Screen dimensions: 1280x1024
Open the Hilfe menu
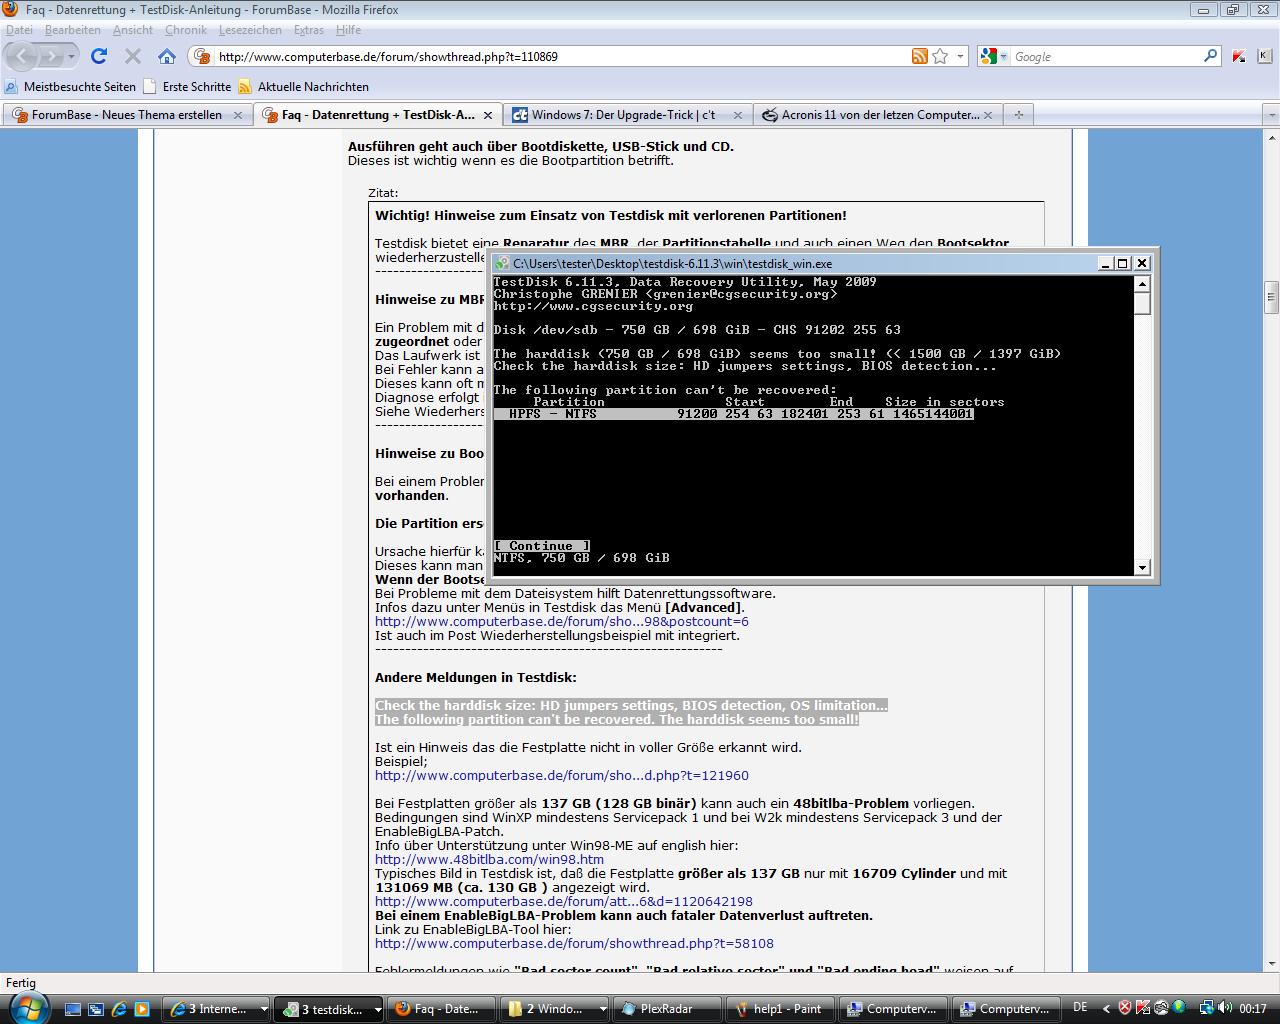pos(348,30)
